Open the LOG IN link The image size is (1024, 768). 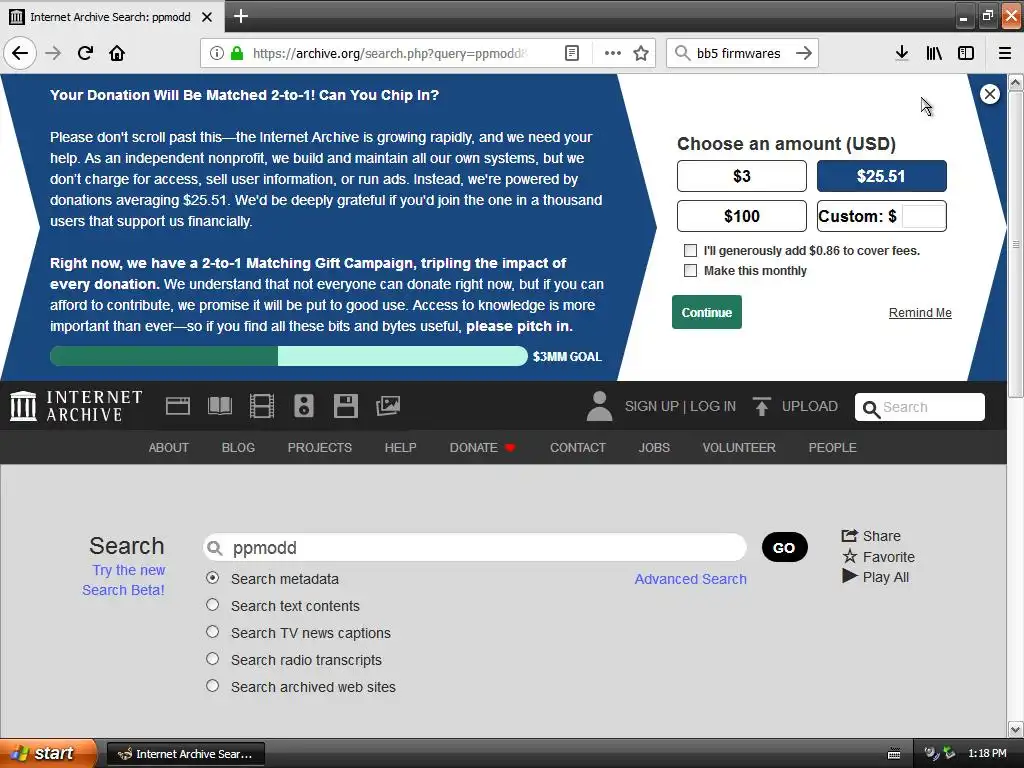[713, 406]
